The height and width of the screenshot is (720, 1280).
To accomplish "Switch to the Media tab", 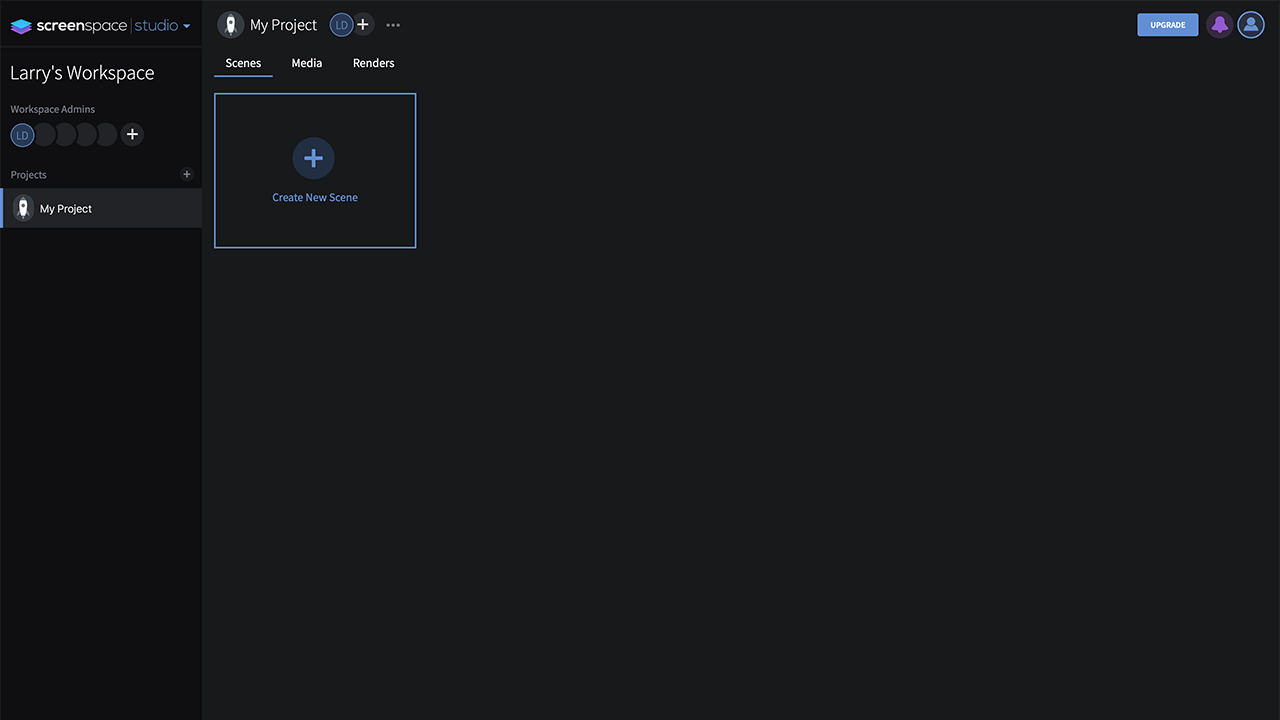I will 307,63.
